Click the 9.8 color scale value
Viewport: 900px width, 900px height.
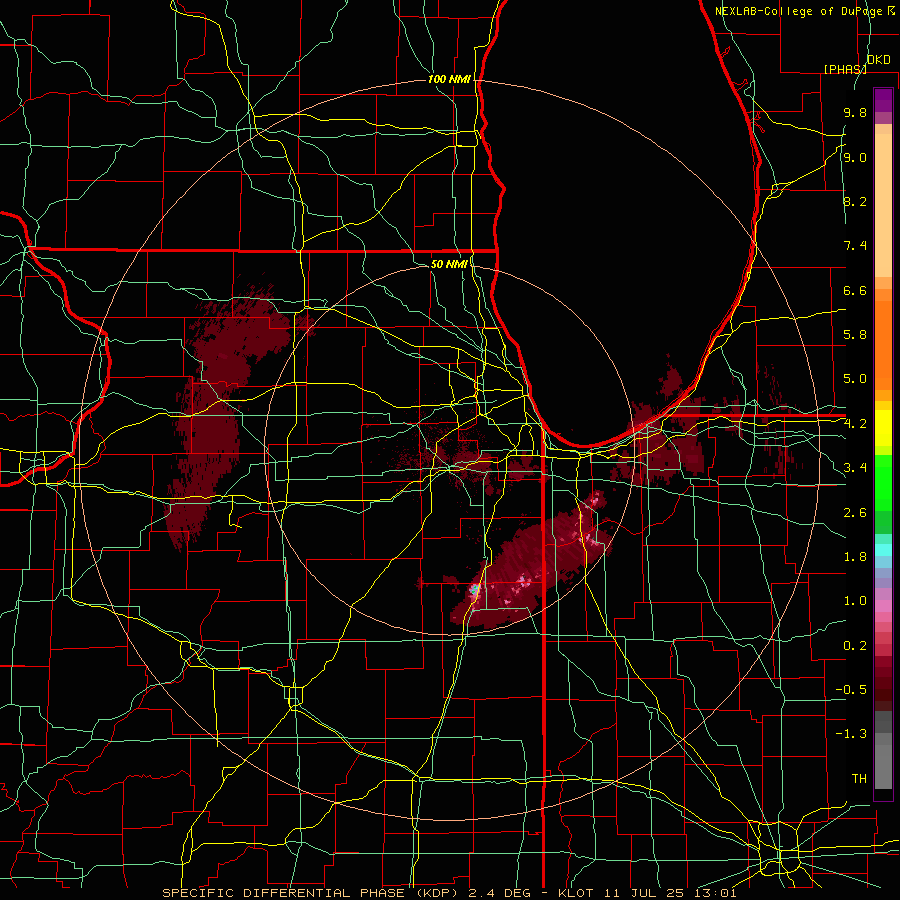tap(855, 113)
